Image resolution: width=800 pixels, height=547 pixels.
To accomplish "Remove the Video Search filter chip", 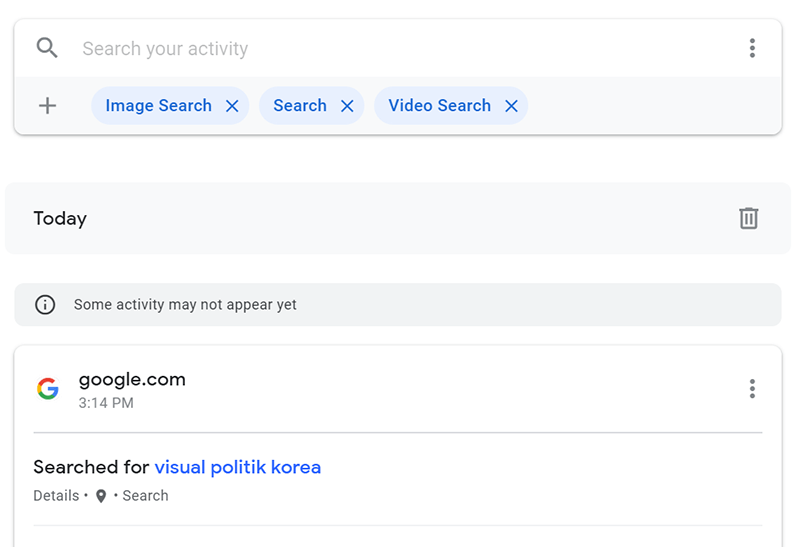I will pos(511,106).
